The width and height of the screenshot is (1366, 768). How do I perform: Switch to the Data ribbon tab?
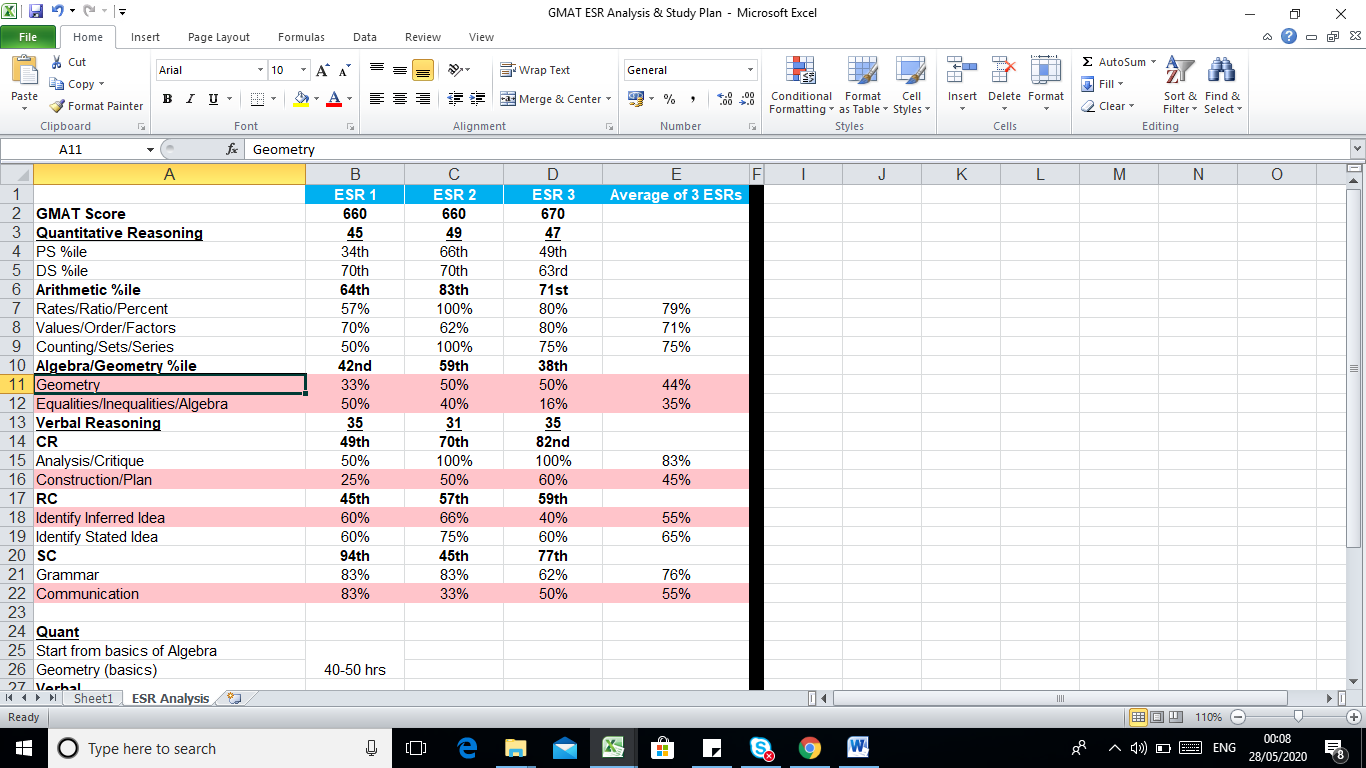365,37
